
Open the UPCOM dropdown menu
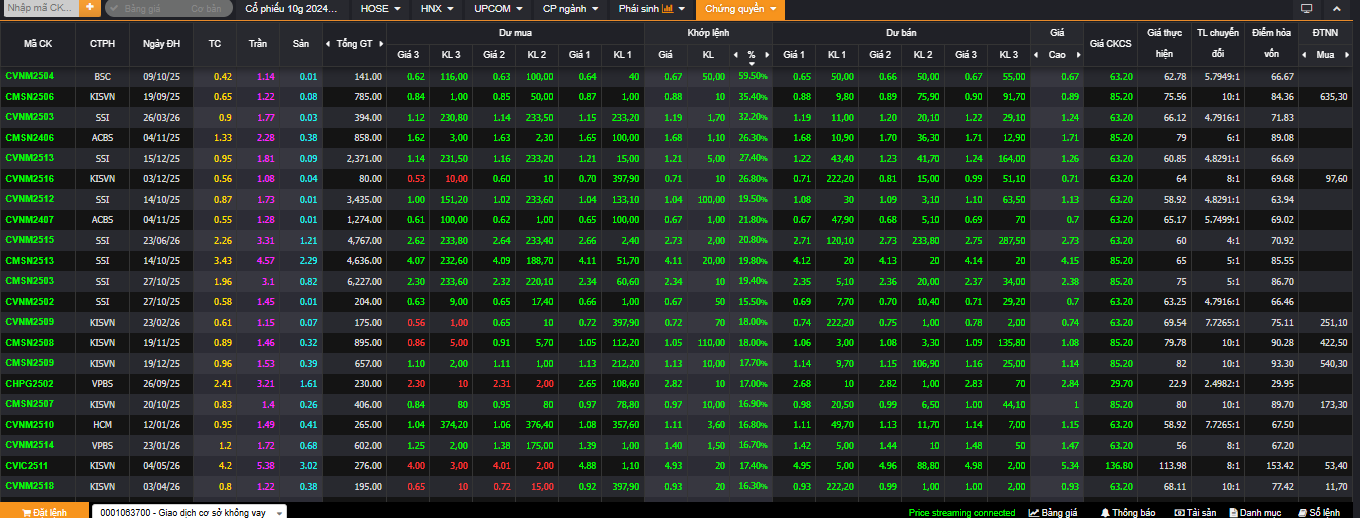[x=497, y=8]
